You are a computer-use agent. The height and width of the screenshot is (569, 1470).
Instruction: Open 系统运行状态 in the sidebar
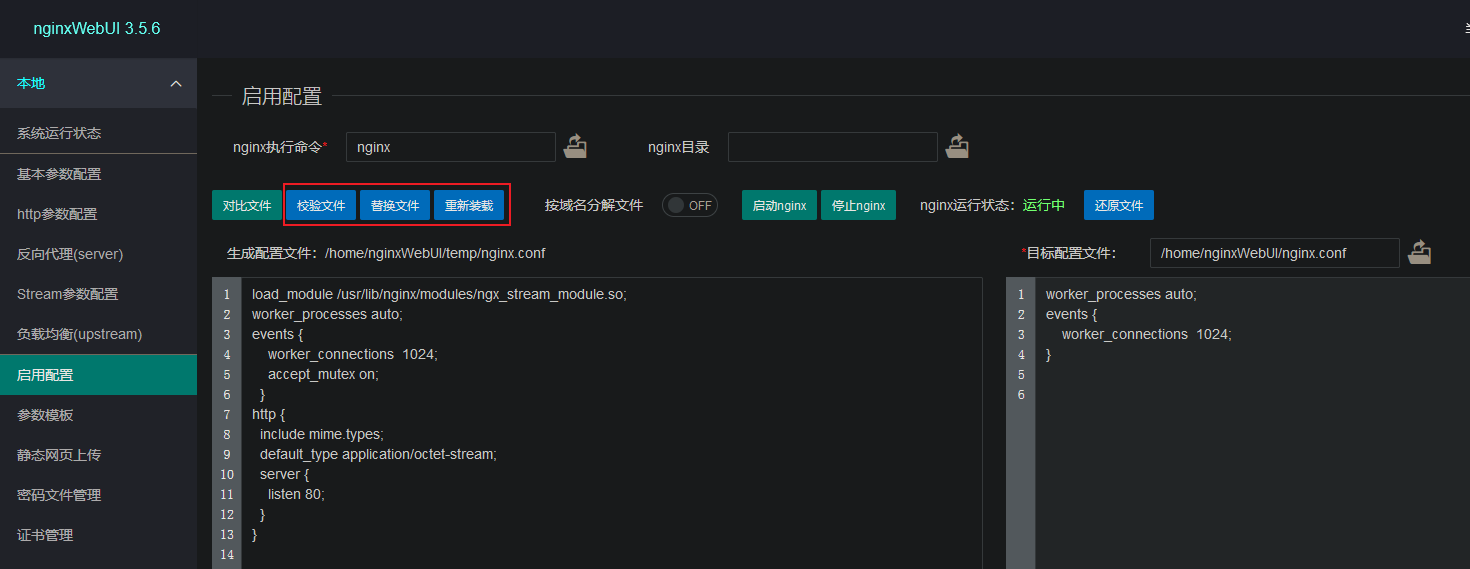pos(59,133)
